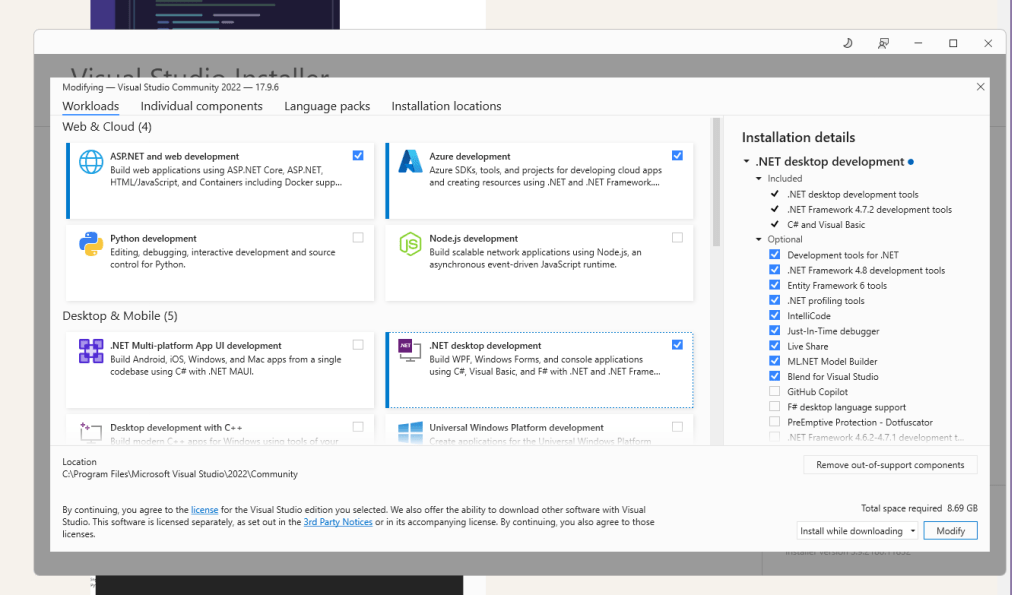Uncheck the Azure development workload

677,155
